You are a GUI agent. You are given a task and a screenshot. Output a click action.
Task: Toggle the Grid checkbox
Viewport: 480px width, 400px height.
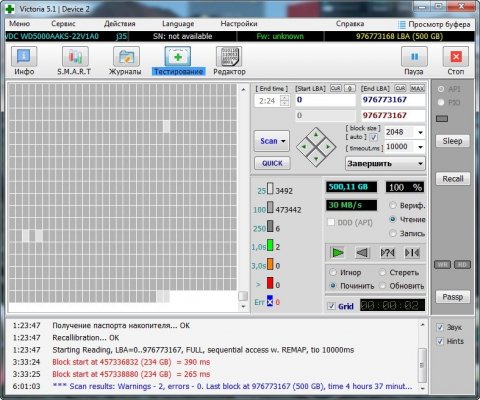(x=331, y=306)
